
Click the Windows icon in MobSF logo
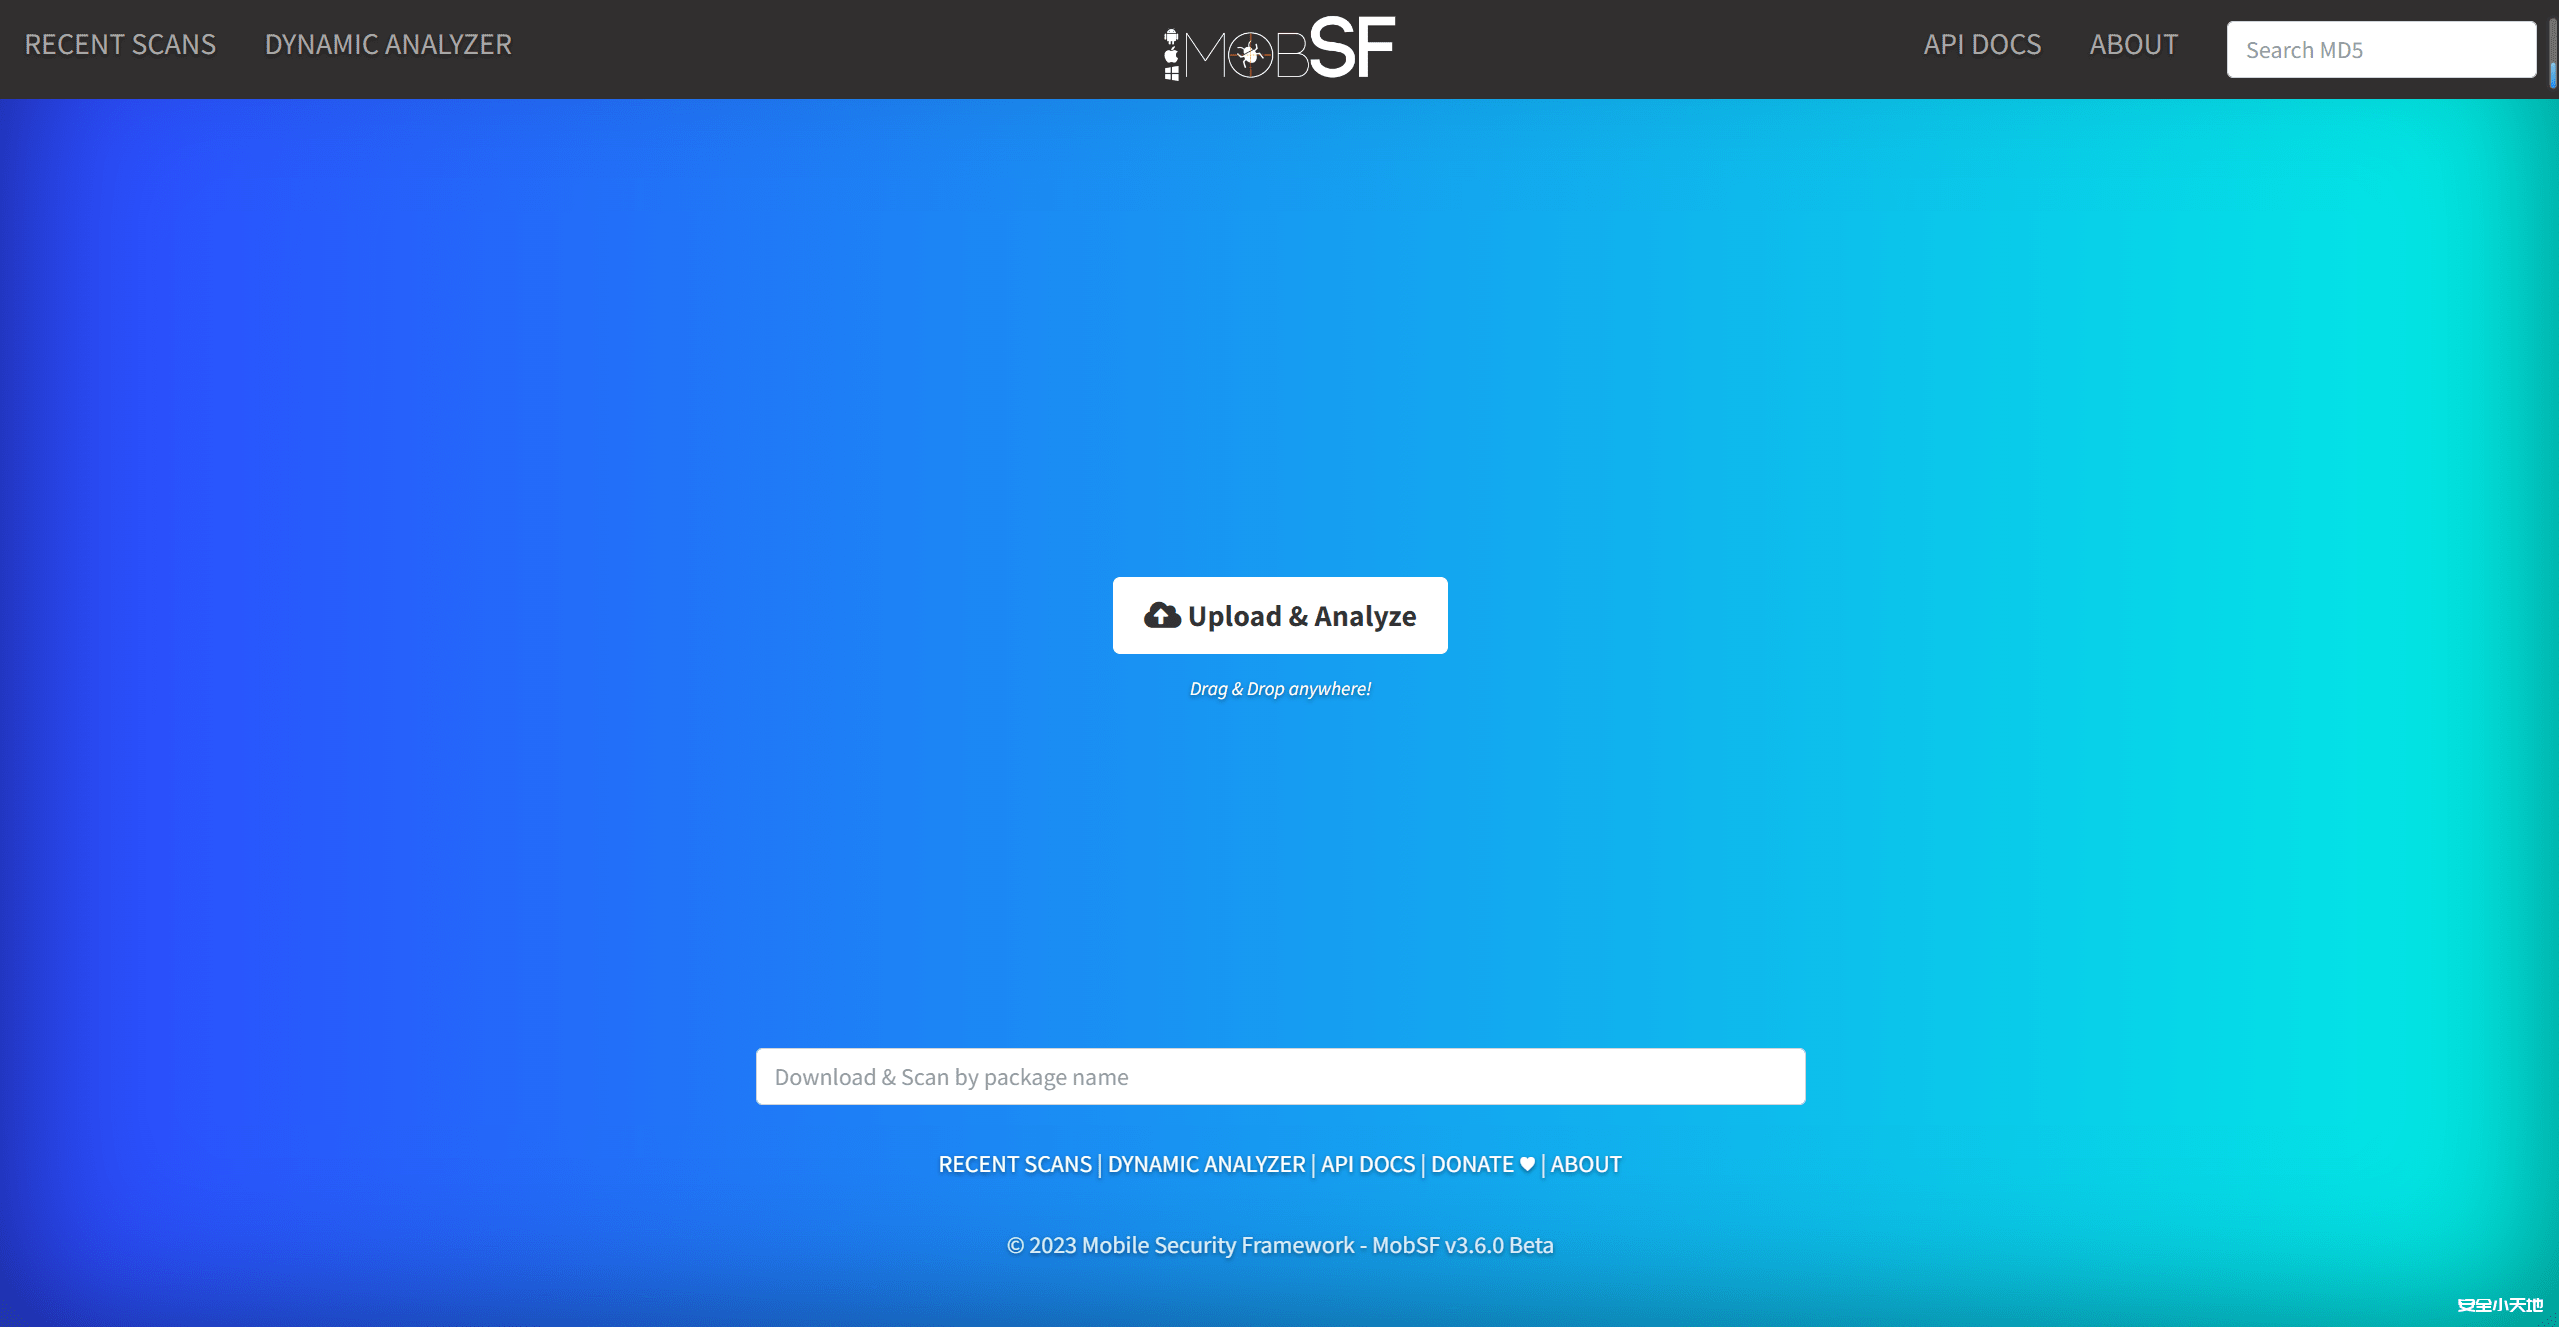tap(1171, 73)
